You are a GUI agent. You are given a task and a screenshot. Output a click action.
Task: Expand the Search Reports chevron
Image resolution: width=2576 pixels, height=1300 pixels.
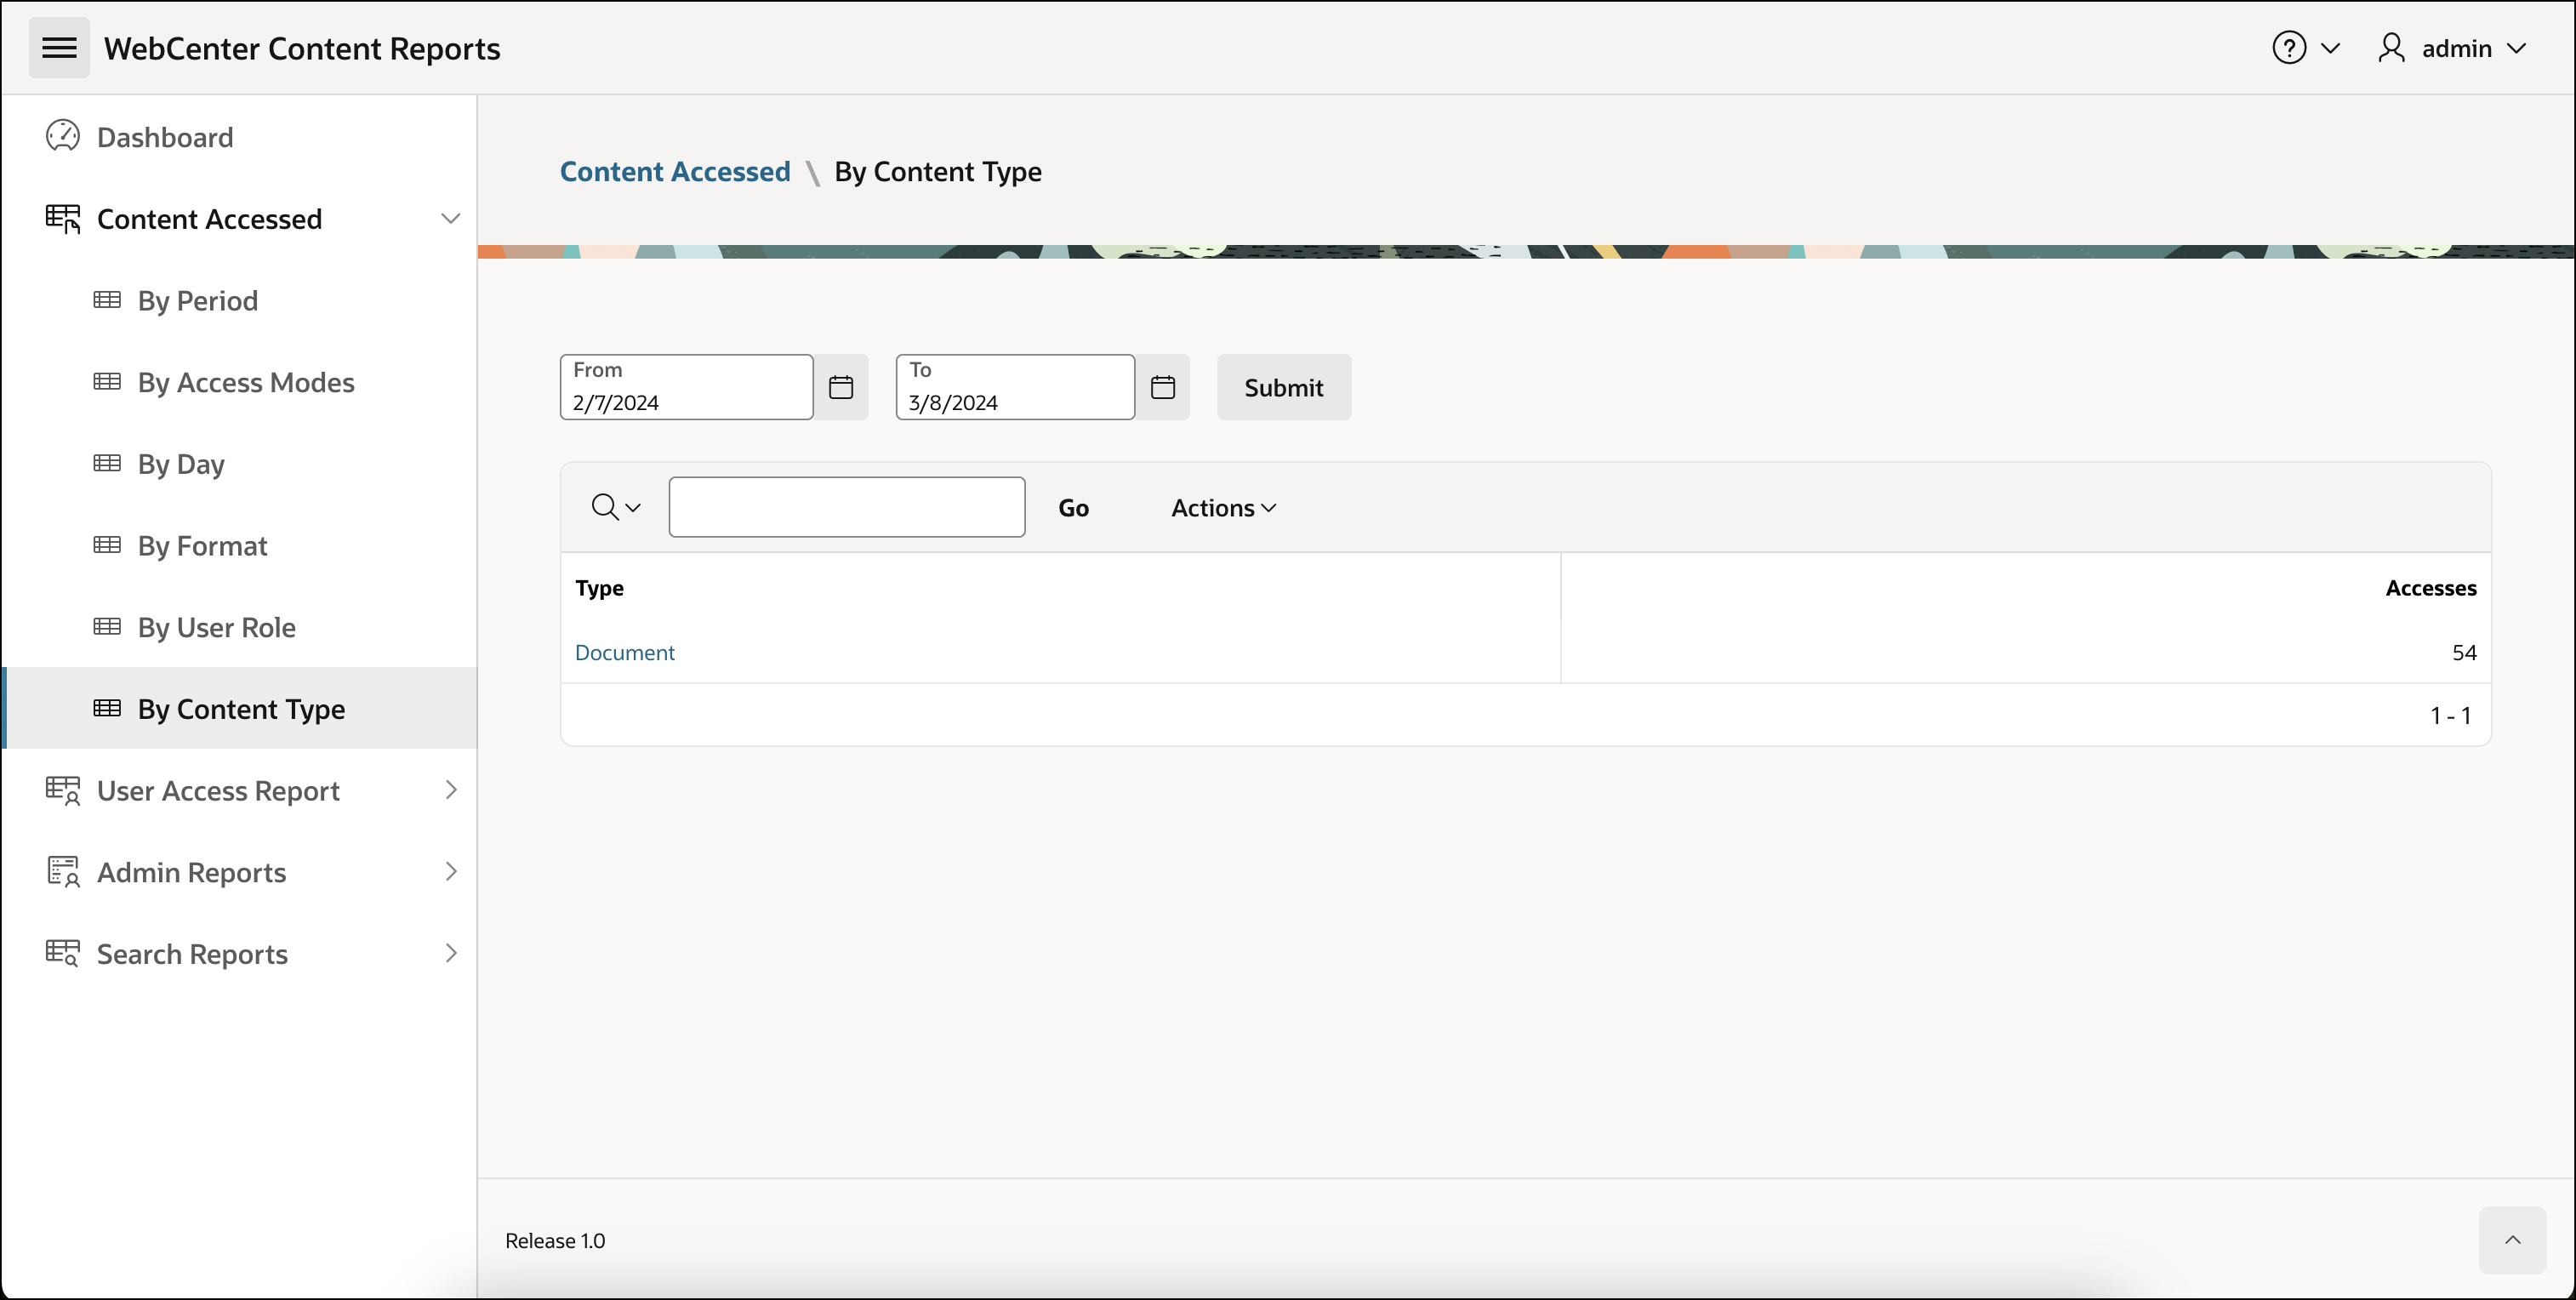[x=451, y=953]
